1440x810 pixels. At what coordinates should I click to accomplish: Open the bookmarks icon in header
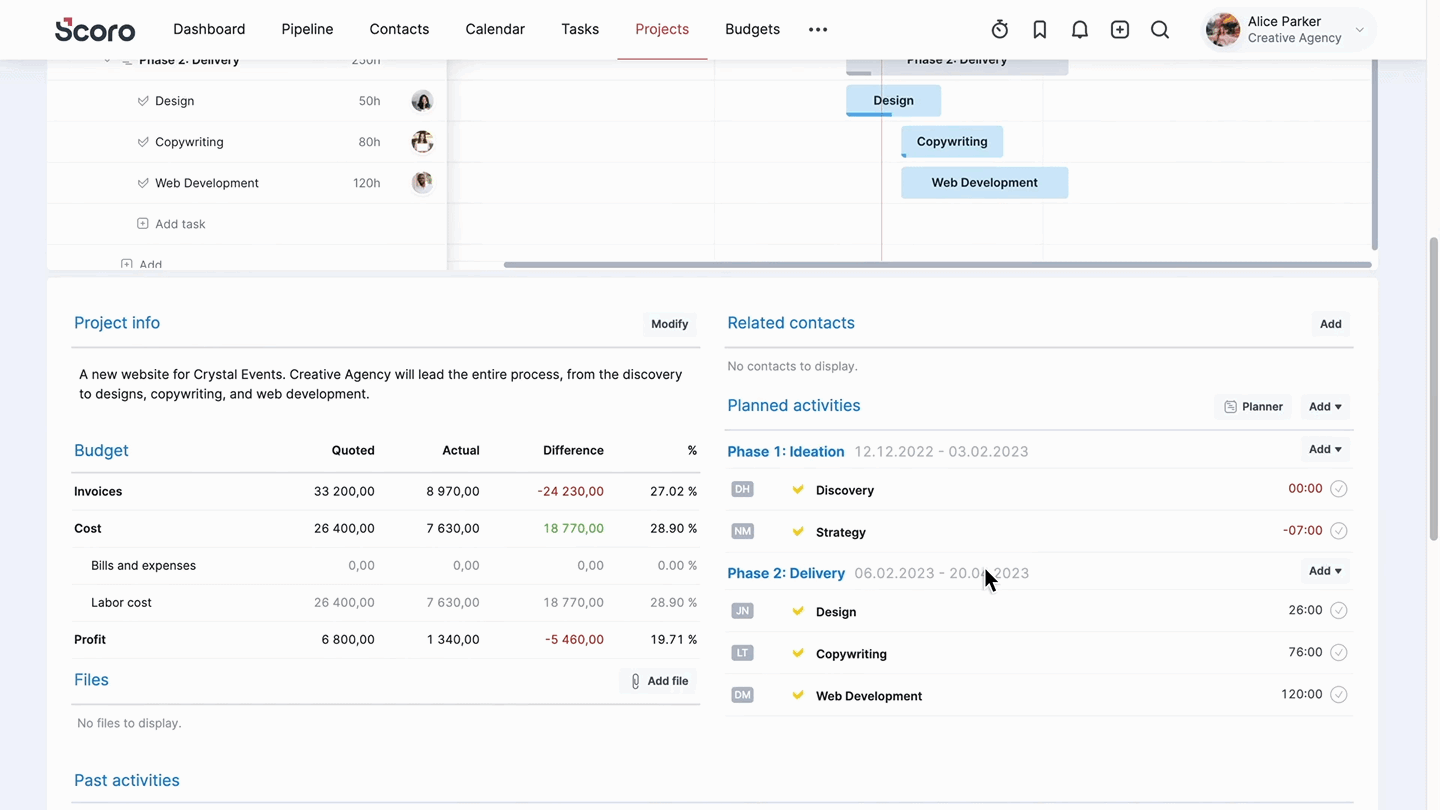[1040, 30]
